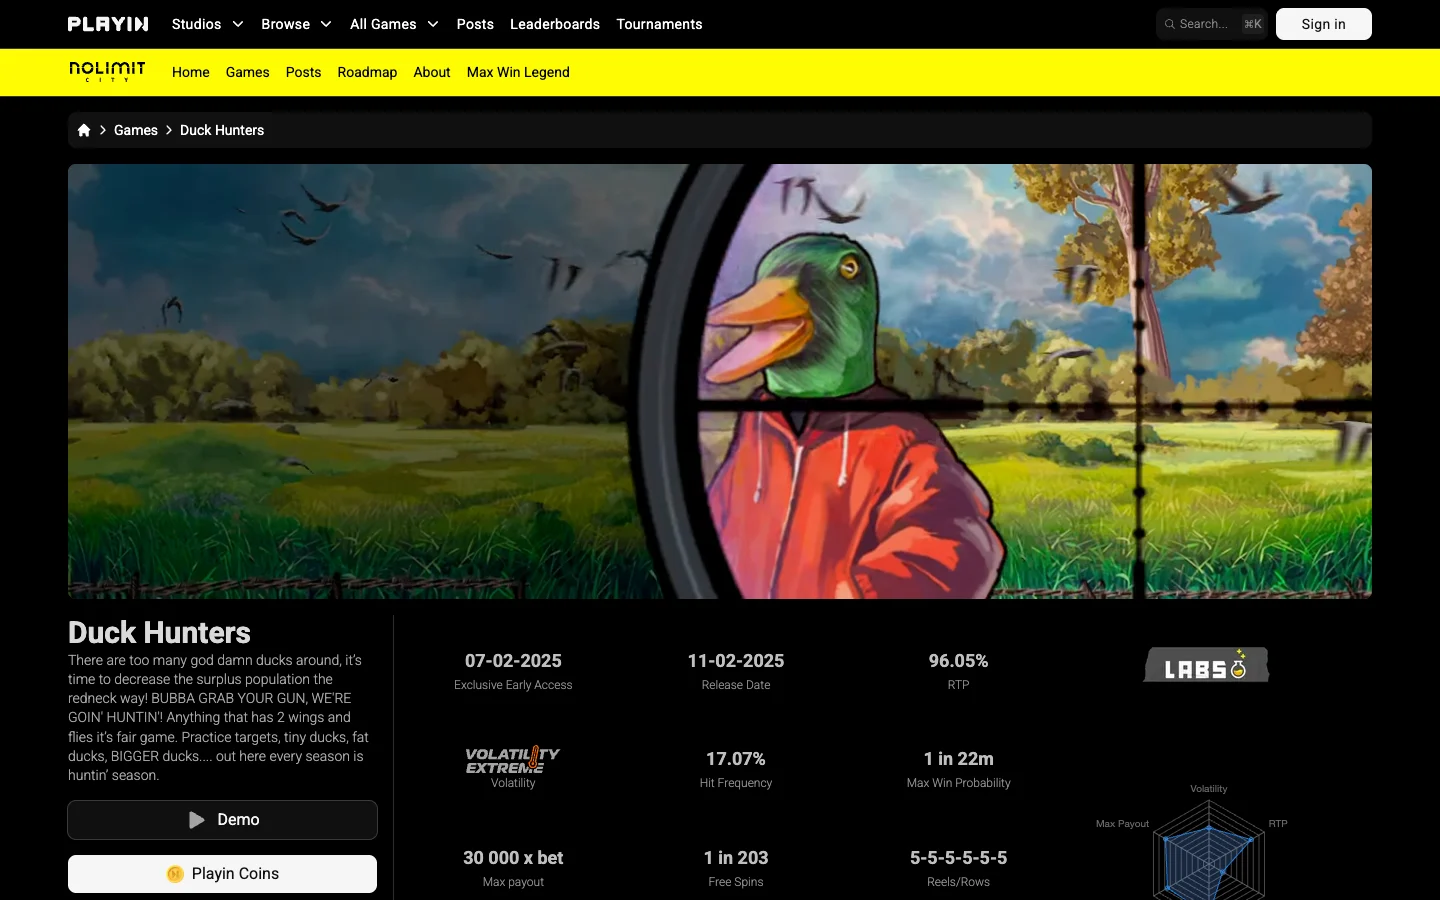
Task: Click the 1 in 22m probability
Action: (x=958, y=759)
